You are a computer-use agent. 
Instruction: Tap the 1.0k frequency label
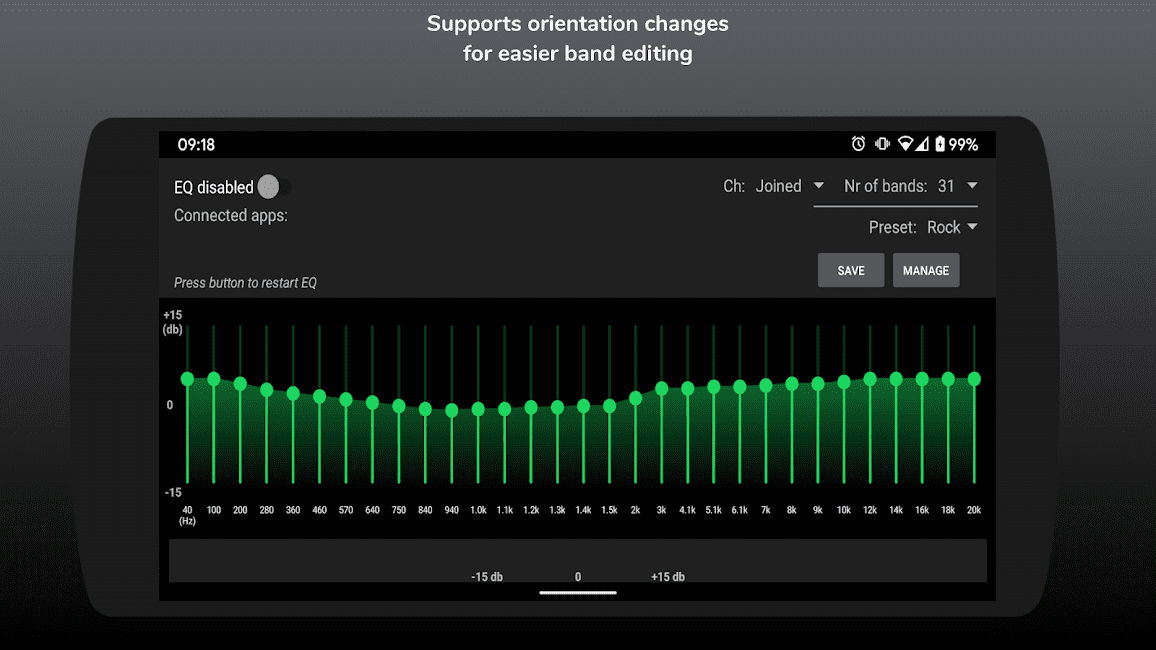pyautogui.click(x=478, y=510)
